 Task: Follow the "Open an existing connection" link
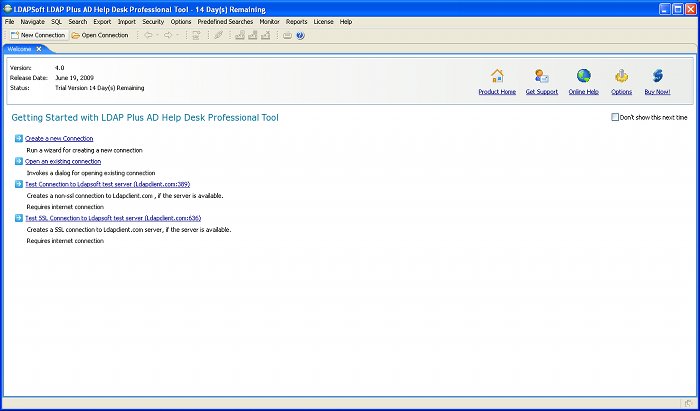[x=63, y=161]
